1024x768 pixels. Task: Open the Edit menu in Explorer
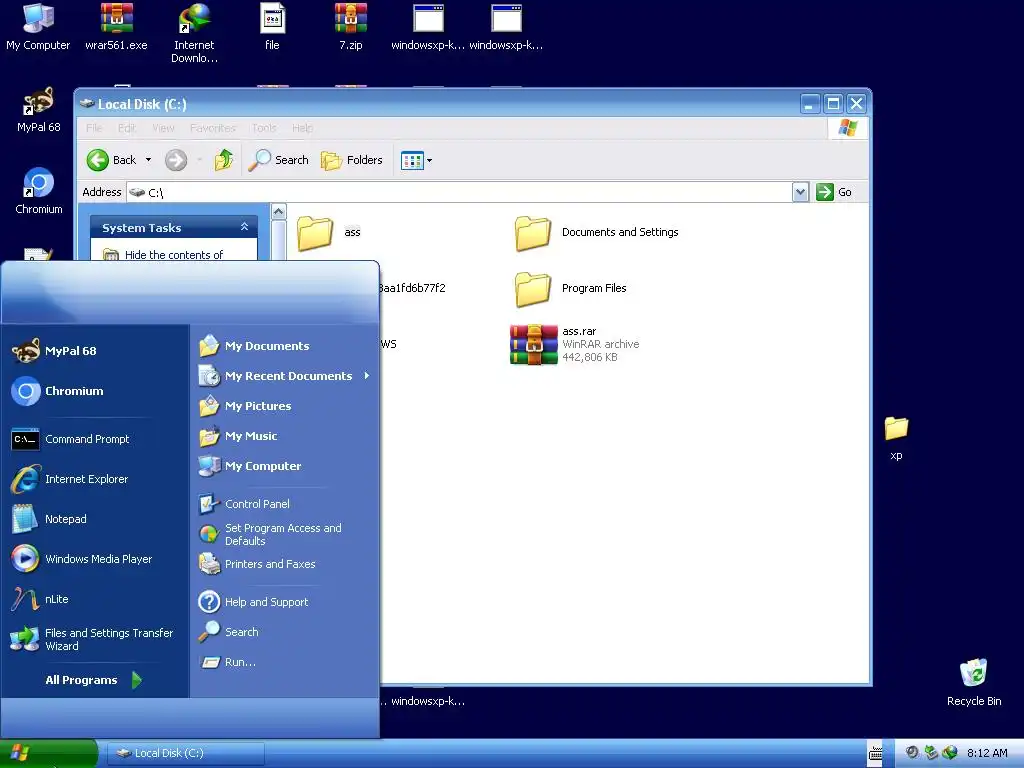click(x=127, y=128)
